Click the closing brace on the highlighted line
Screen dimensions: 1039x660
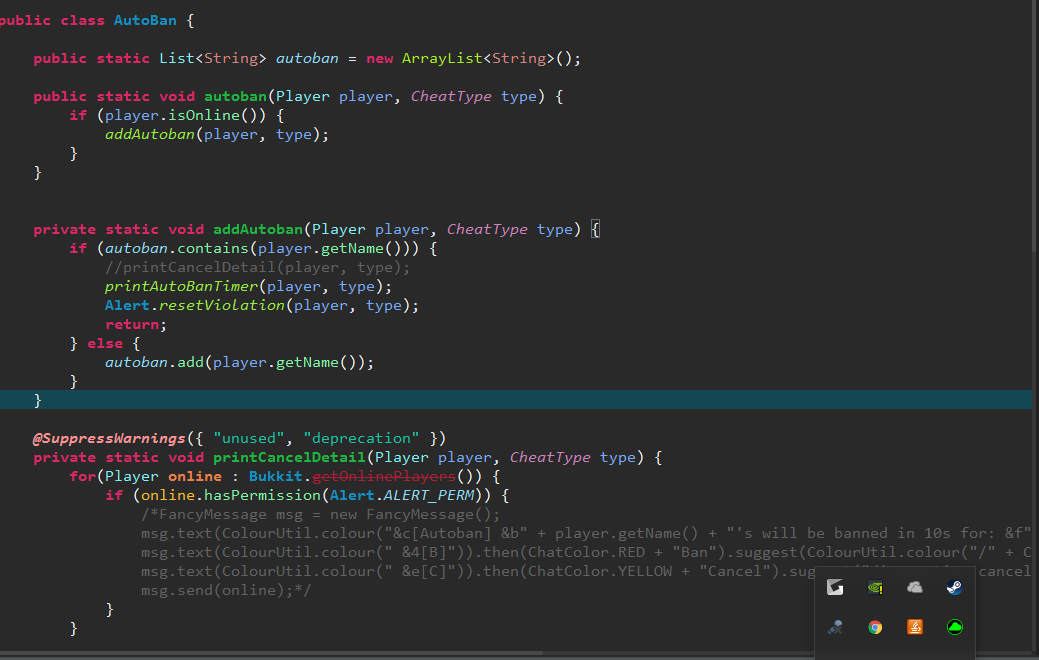click(37, 400)
